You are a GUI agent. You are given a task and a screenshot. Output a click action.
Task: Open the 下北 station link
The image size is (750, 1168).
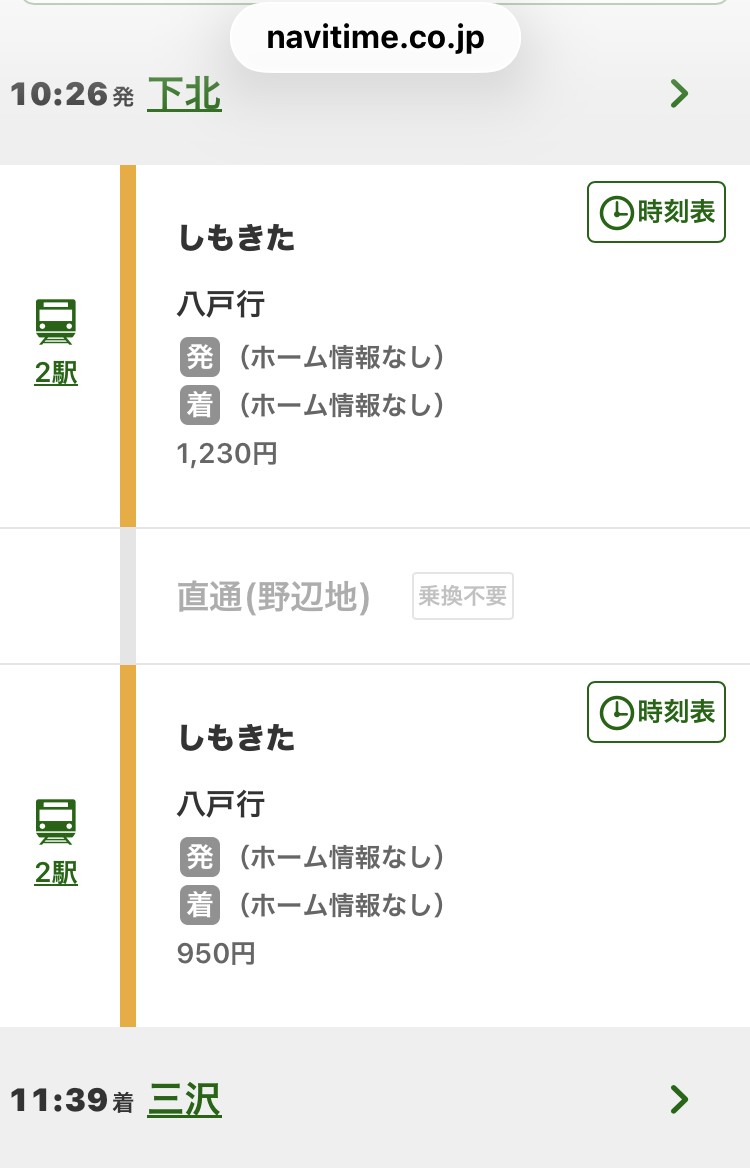[x=184, y=95]
